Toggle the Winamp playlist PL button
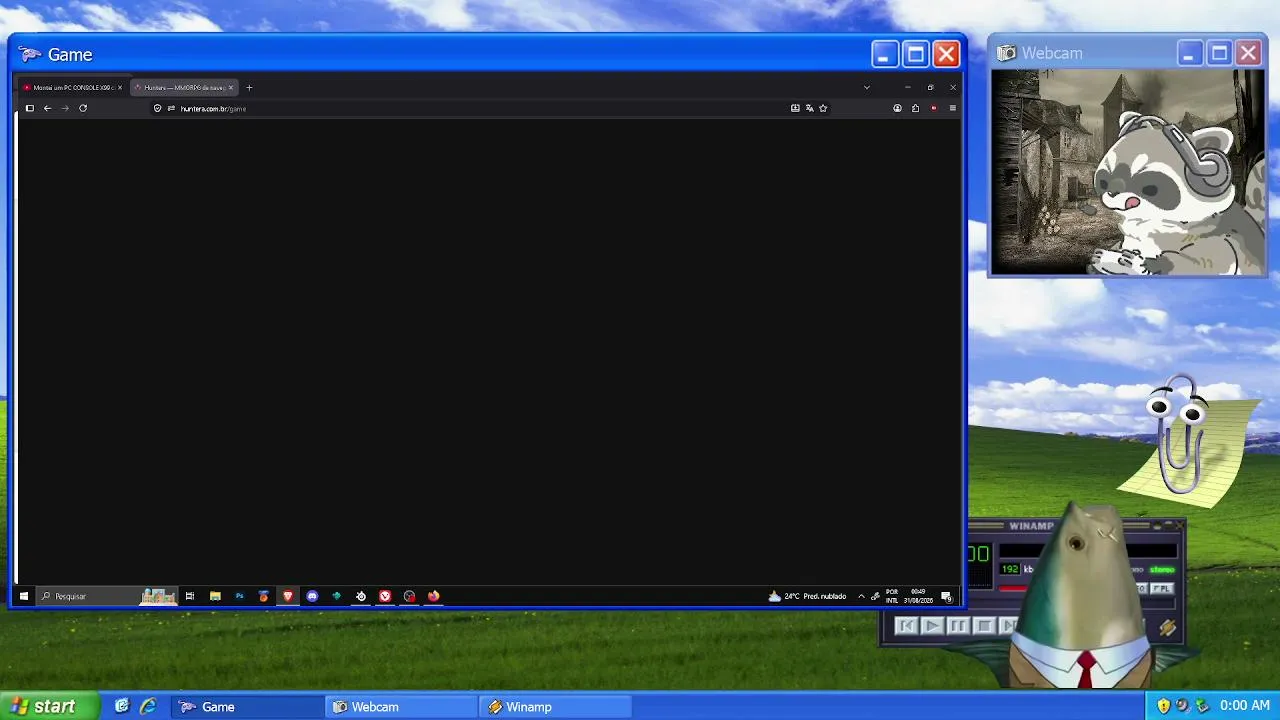This screenshot has width=1280, height=720. click(x=1162, y=589)
